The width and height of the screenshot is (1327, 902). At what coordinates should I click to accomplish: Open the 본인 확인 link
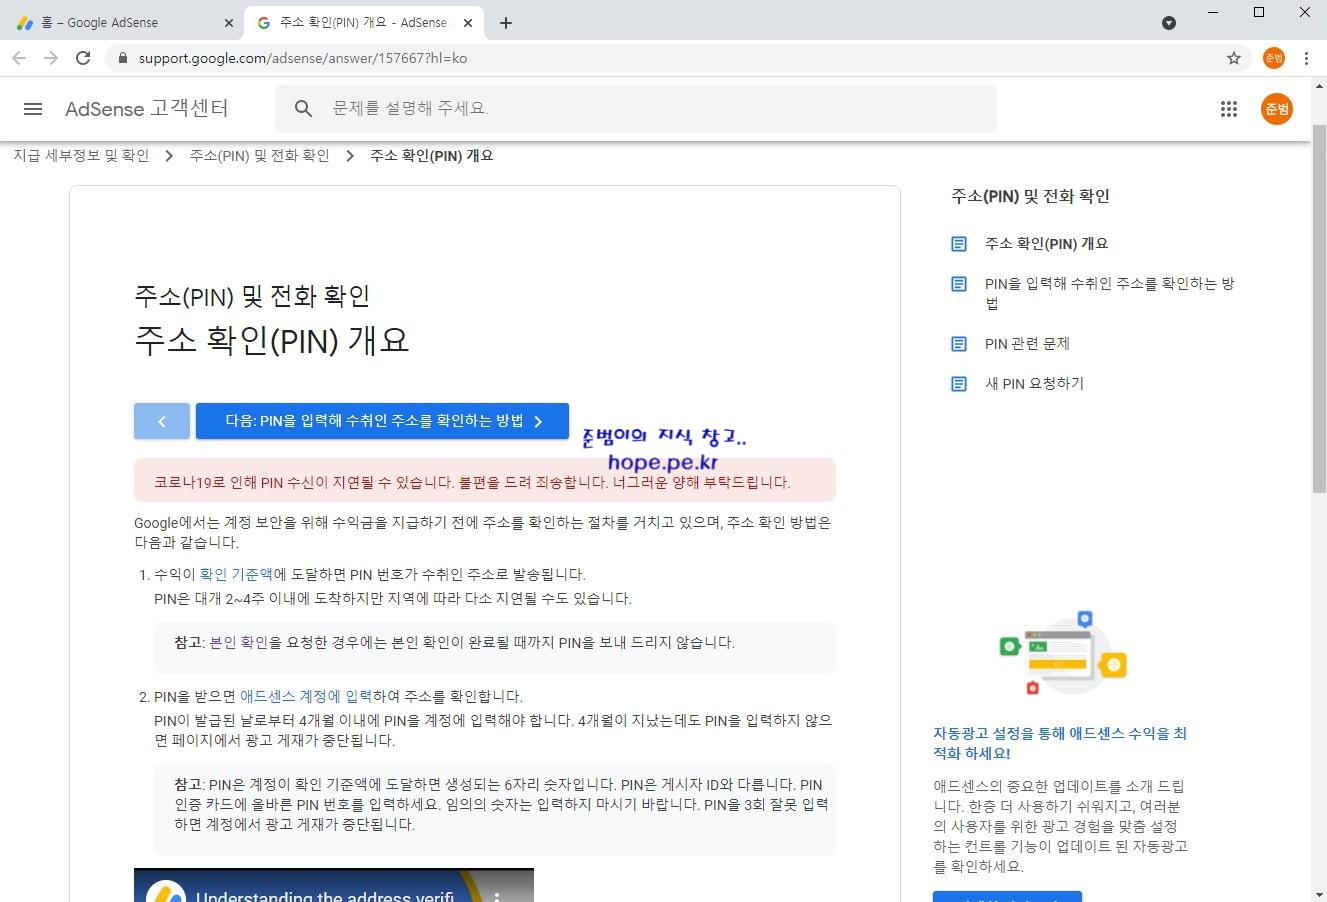pos(238,642)
